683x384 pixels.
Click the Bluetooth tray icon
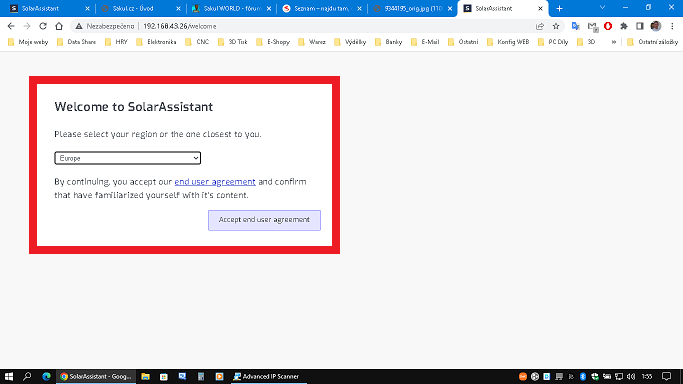click(x=583, y=376)
